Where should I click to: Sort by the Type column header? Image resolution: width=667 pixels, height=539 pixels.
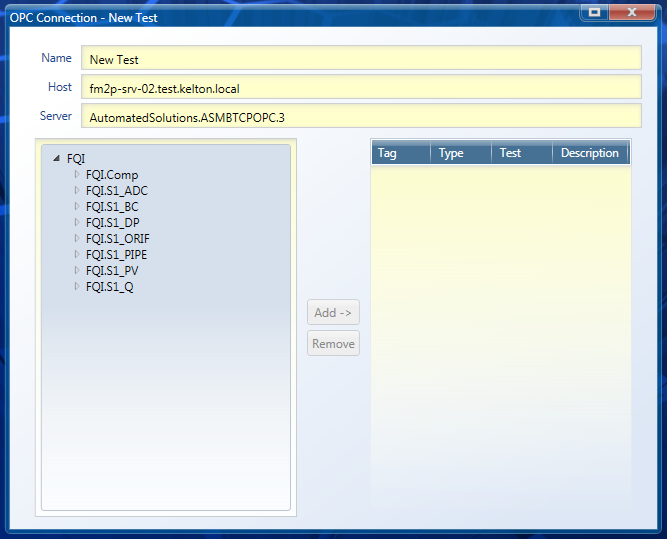pyautogui.click(x=461, y=153)
